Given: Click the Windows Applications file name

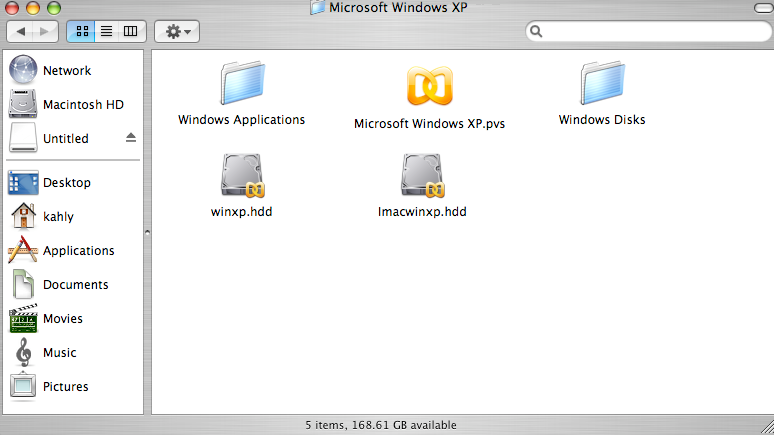Looking at the screenshot, I should tap(241, 120).
